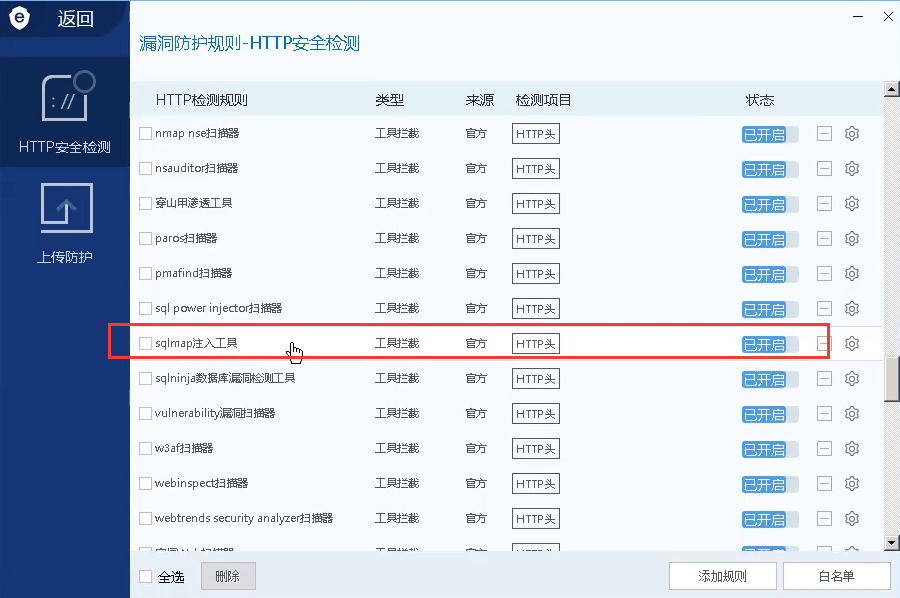Open settings gear for webinspect扫描器
This screenshot has height=598, width=900.
(x=852, y=484)
